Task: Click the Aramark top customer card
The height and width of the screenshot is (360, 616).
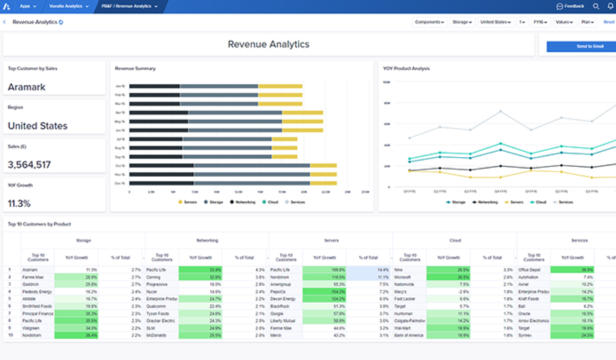Action: (54, 78)
